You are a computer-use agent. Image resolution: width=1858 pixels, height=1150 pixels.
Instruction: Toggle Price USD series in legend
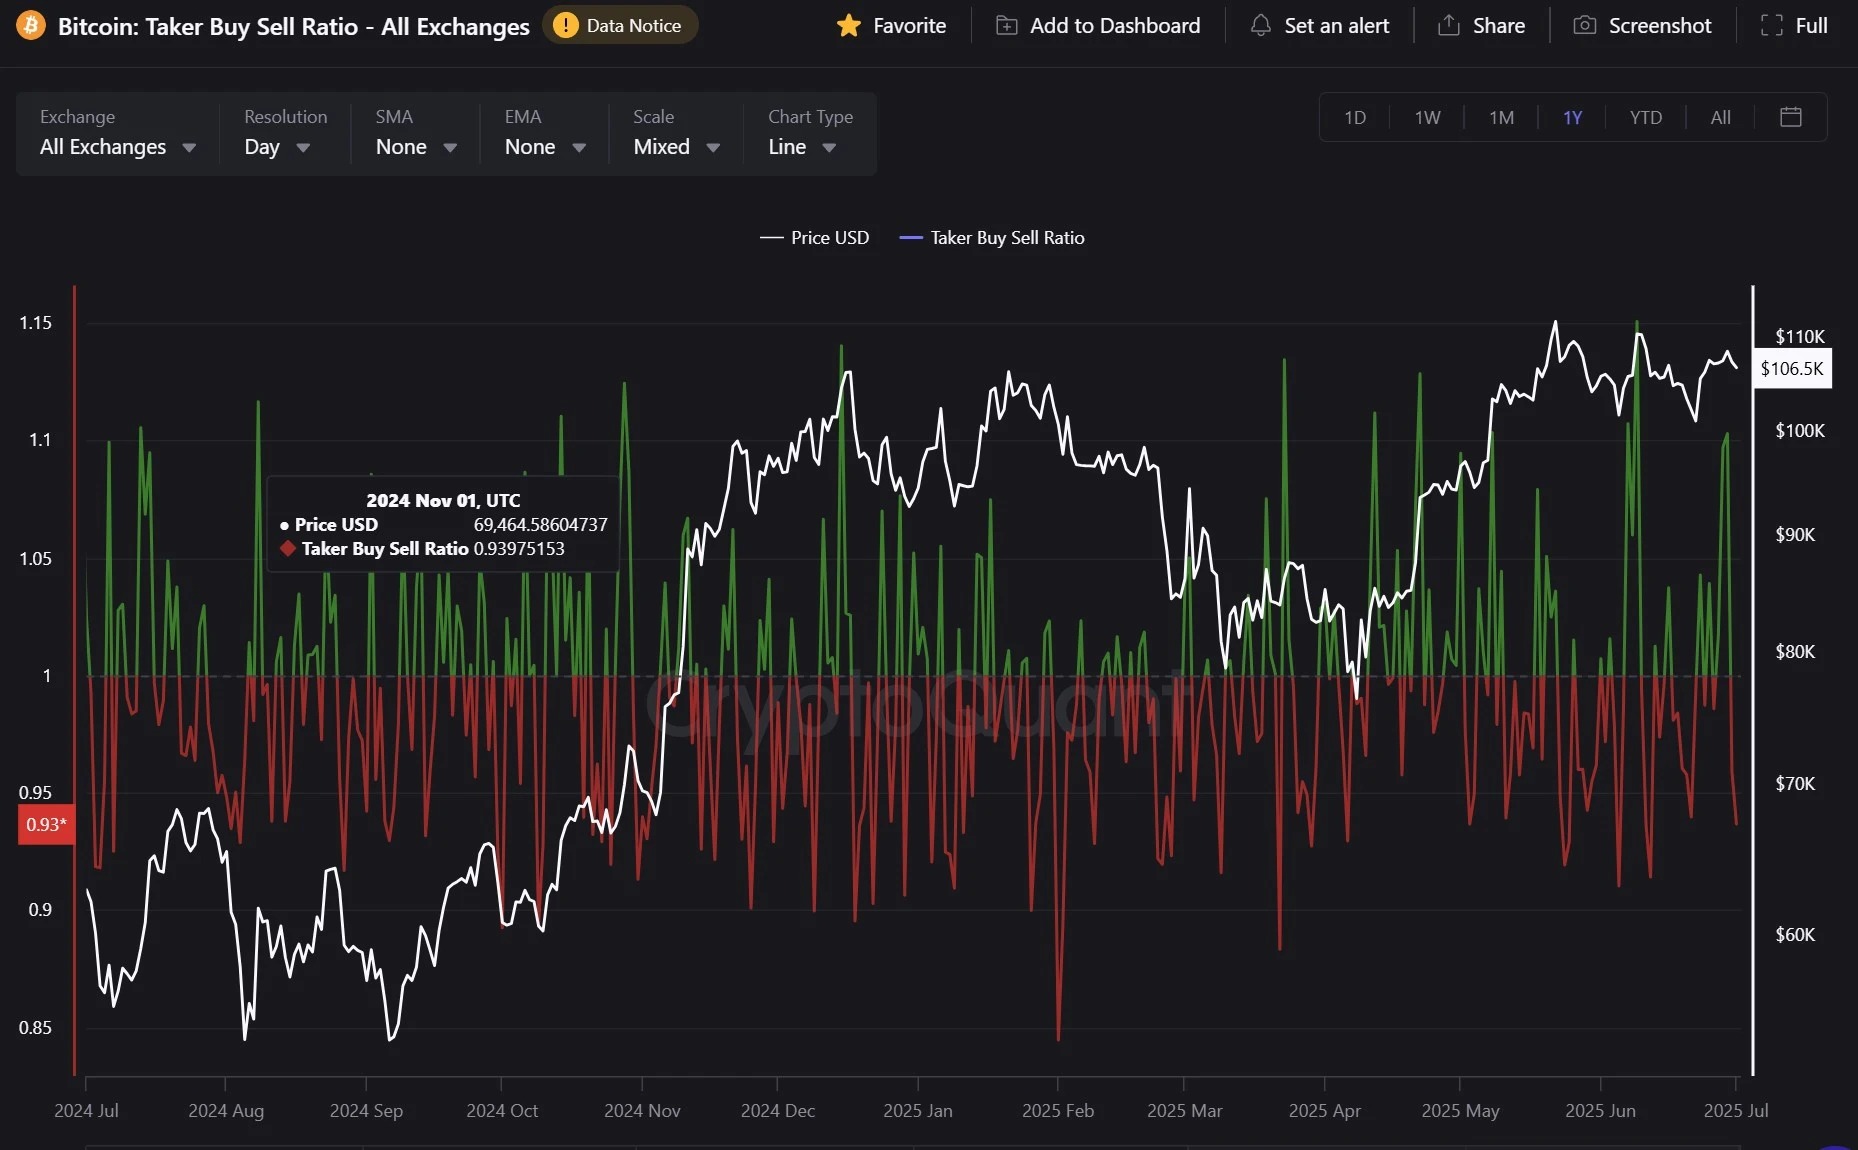815,238
